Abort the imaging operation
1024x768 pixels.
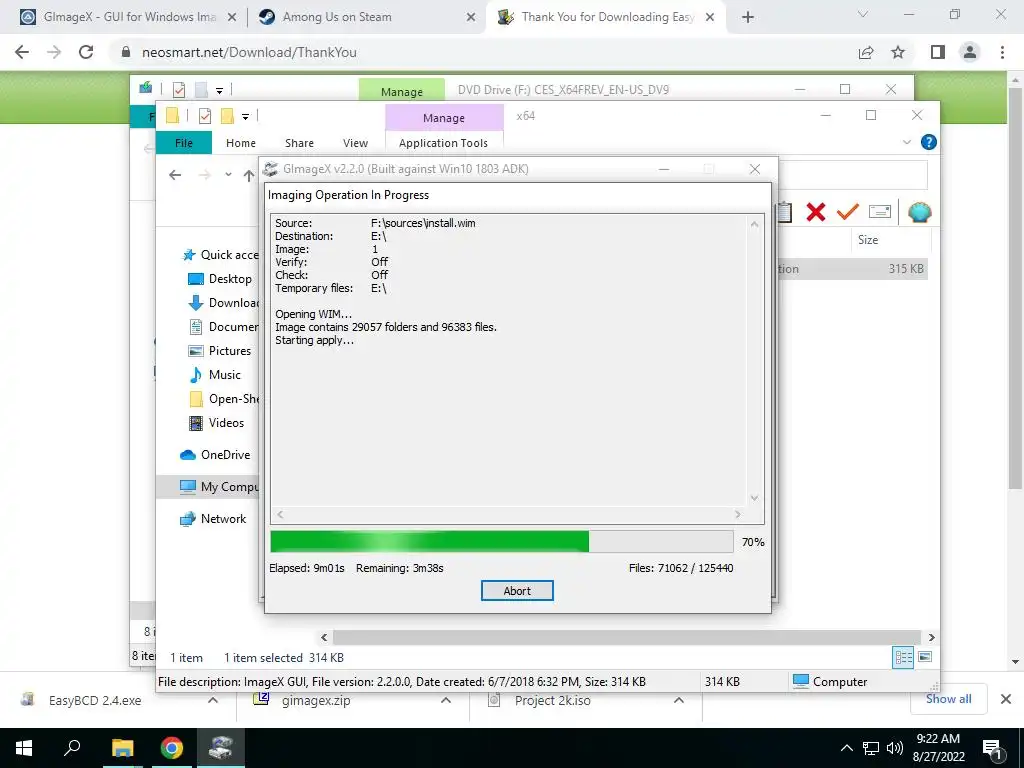(517, 590)
